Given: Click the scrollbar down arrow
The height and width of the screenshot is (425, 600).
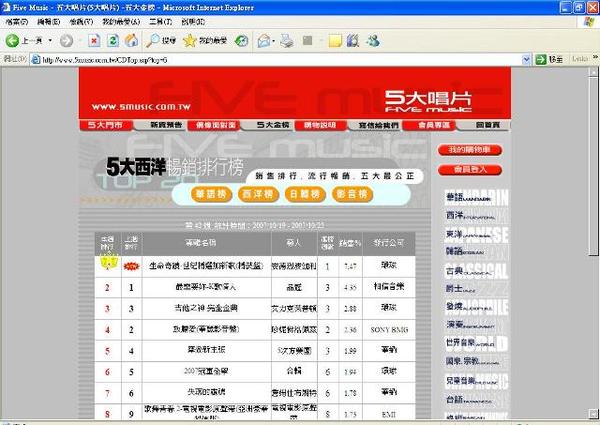Looking at the screenshot, I should tap(593, 413).
